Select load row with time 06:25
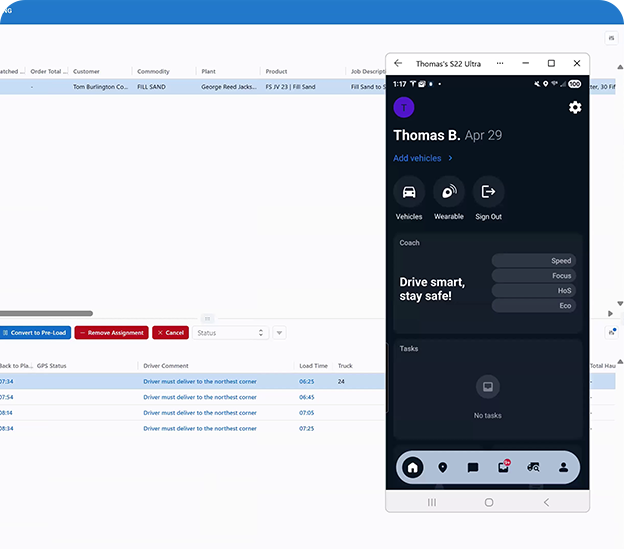Viewport: 624px width, 549px height. click(192, 381)
